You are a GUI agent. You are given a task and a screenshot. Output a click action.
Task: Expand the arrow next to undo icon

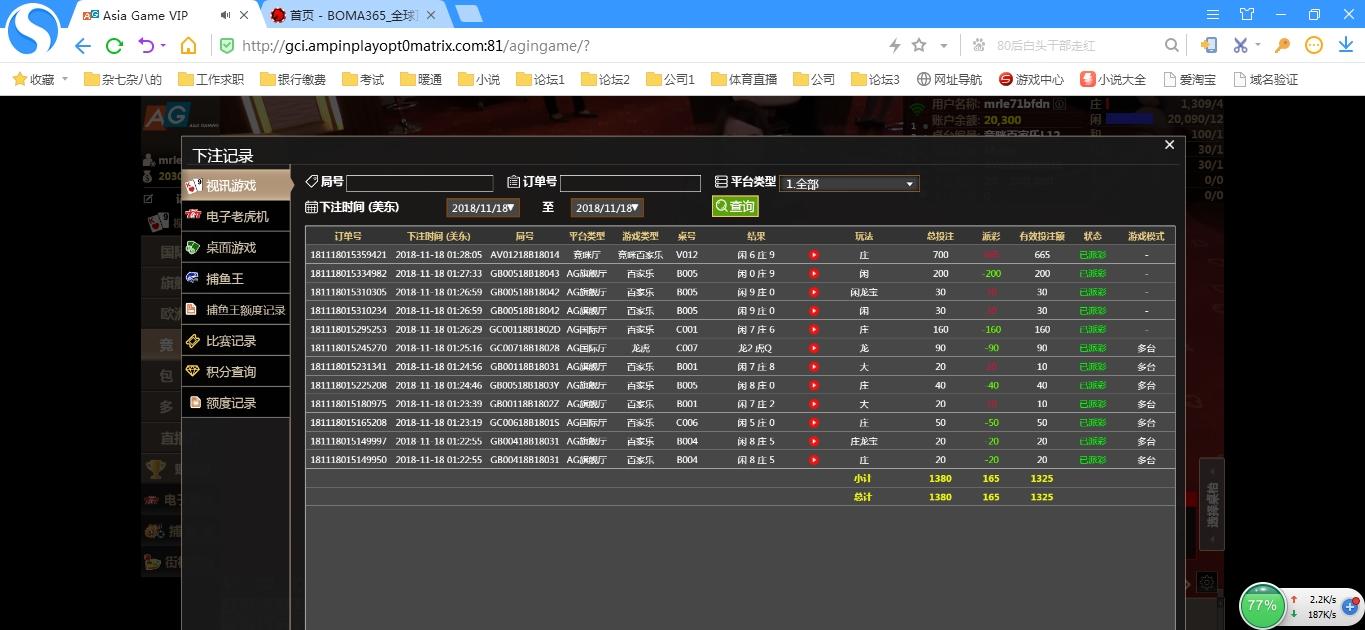163,46
